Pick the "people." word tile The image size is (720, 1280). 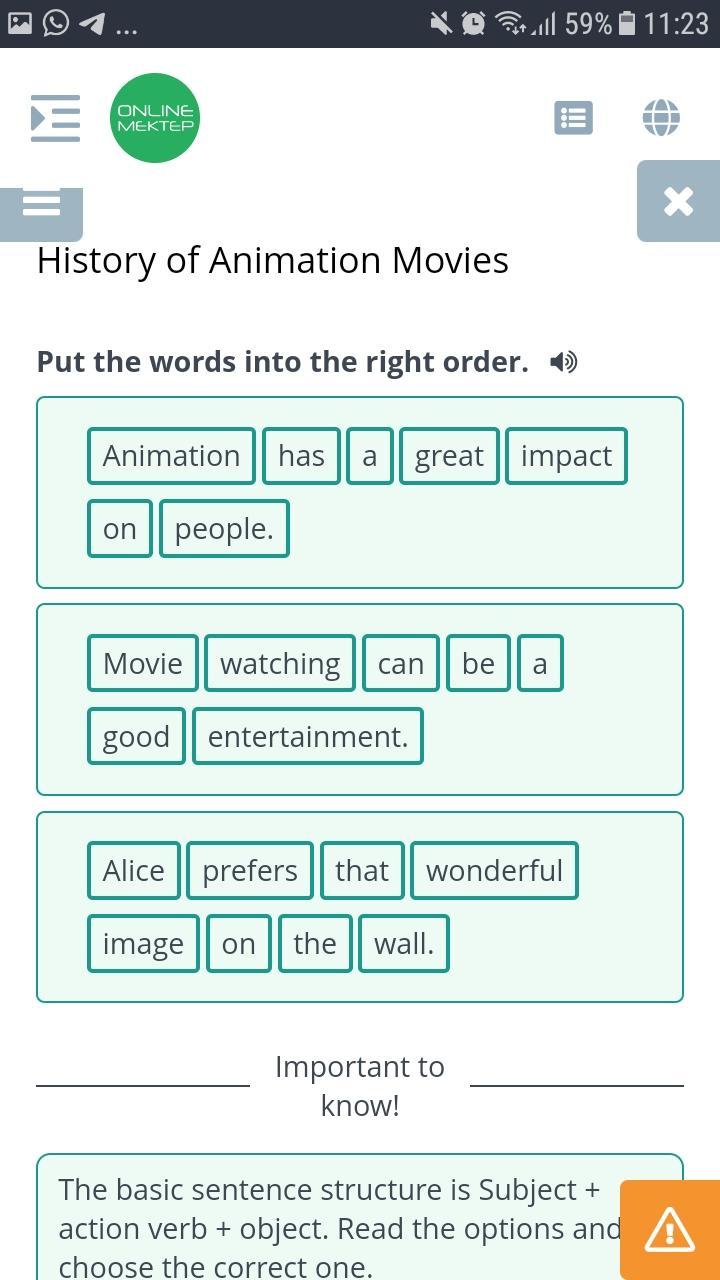(x=224, y=529)
